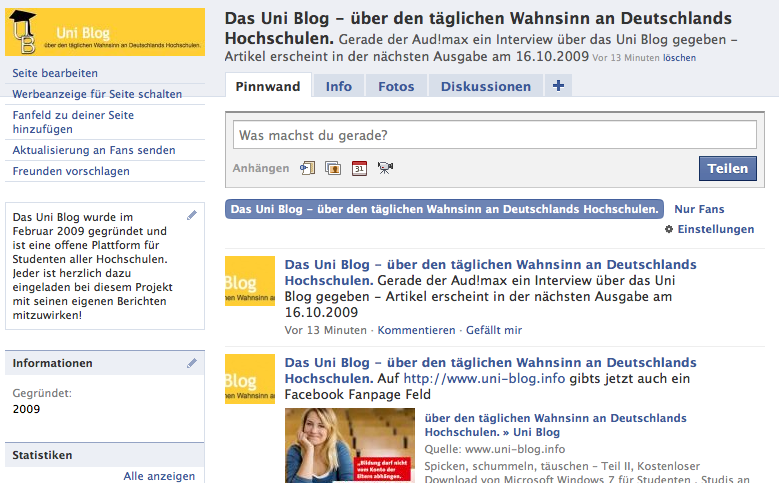Click the Anhängen label

[261, 168]
